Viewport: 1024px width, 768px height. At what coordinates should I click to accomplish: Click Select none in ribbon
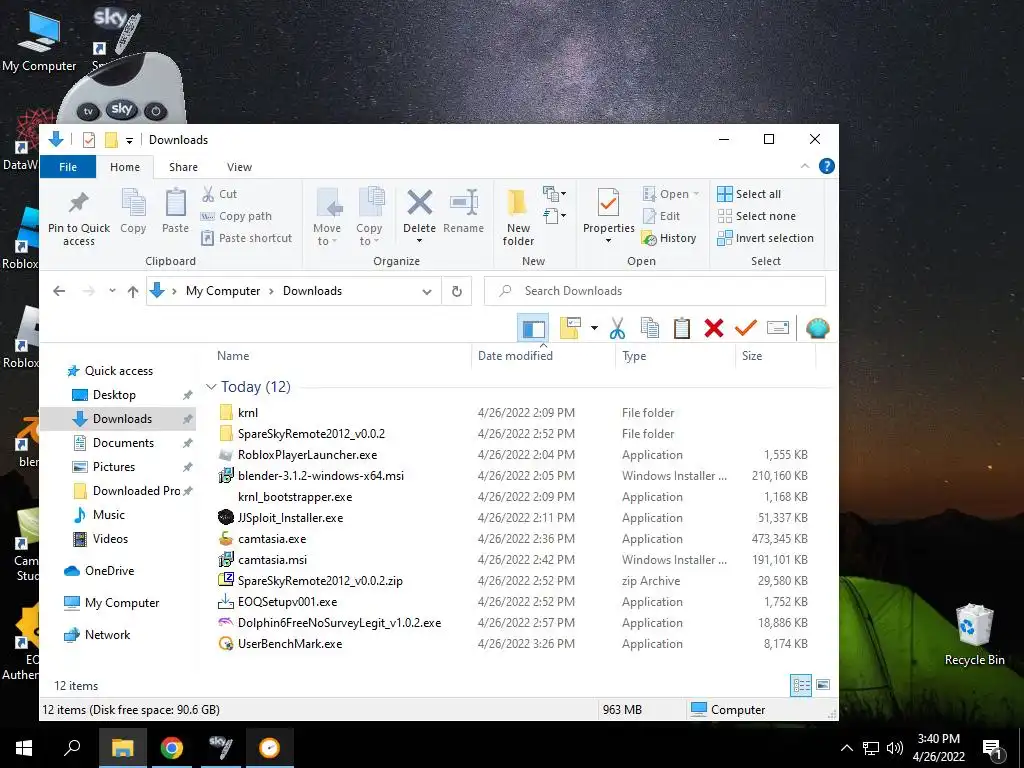point(756,216)
